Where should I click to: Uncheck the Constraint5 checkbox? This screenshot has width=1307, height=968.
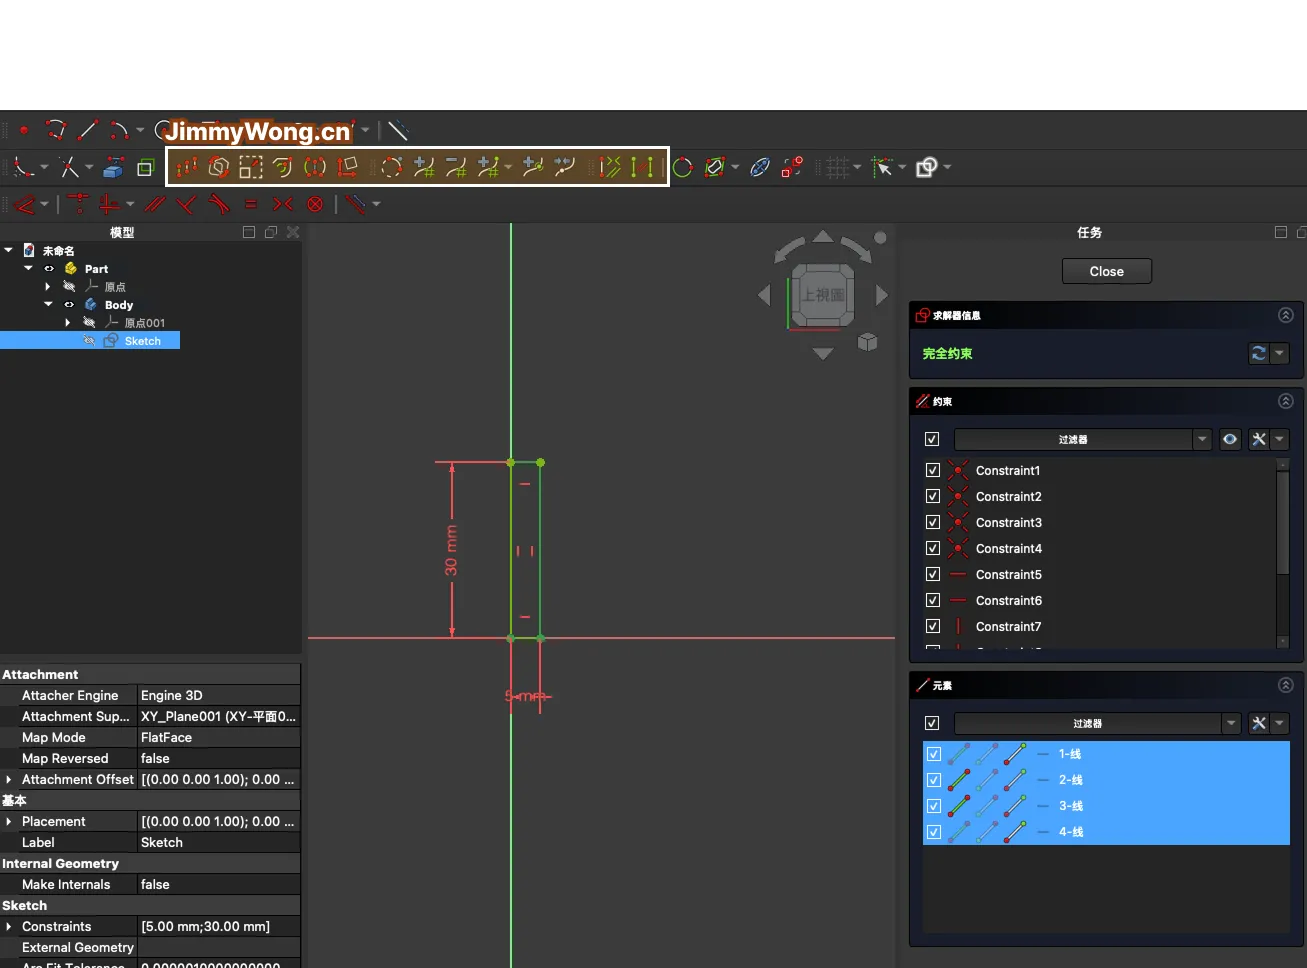(x=933, y=574)
